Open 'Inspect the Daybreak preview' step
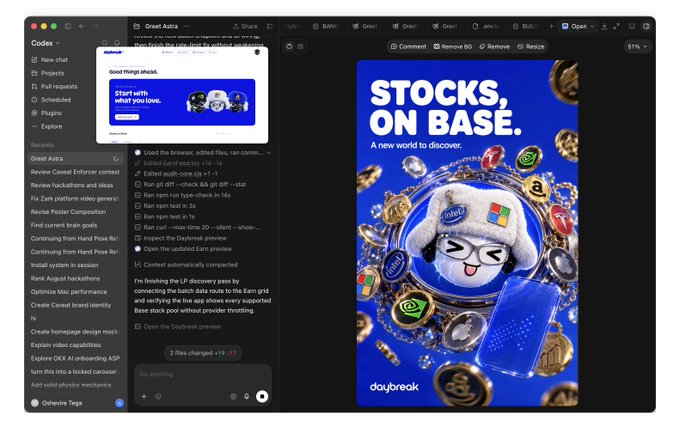680x445 pixels. tap(180, 238)
